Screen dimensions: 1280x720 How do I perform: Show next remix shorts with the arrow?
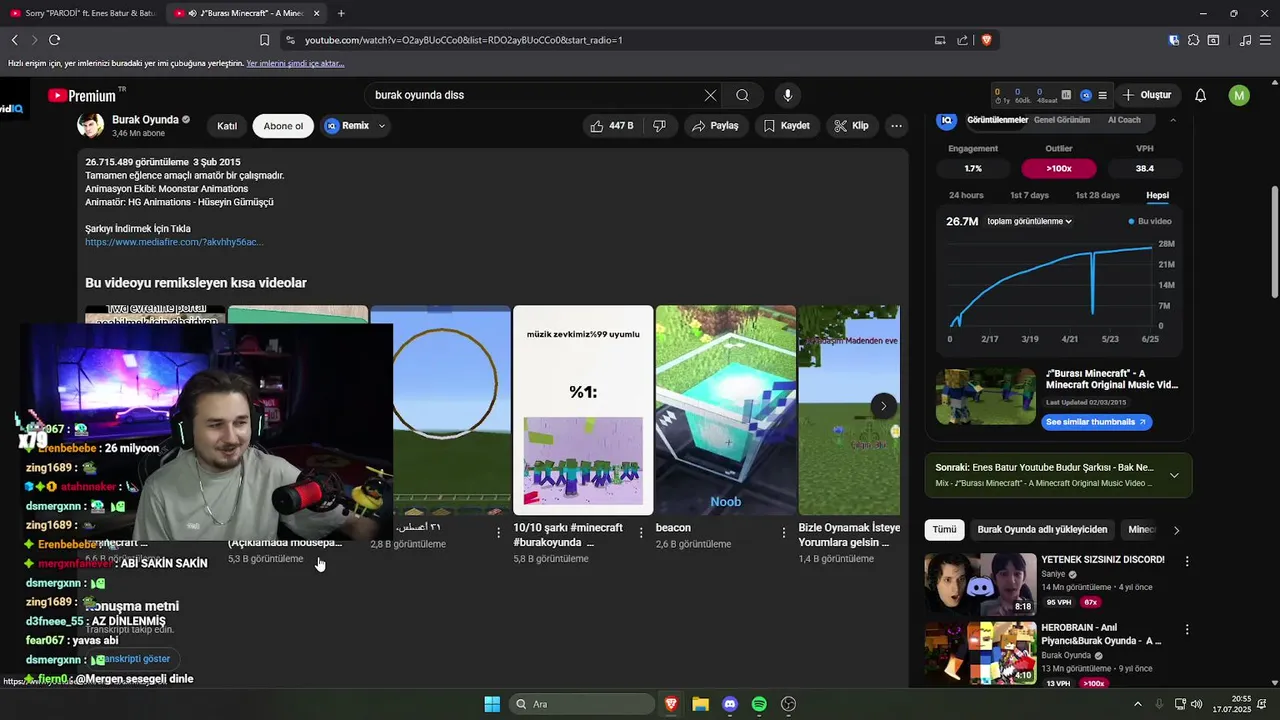[883, 406]
